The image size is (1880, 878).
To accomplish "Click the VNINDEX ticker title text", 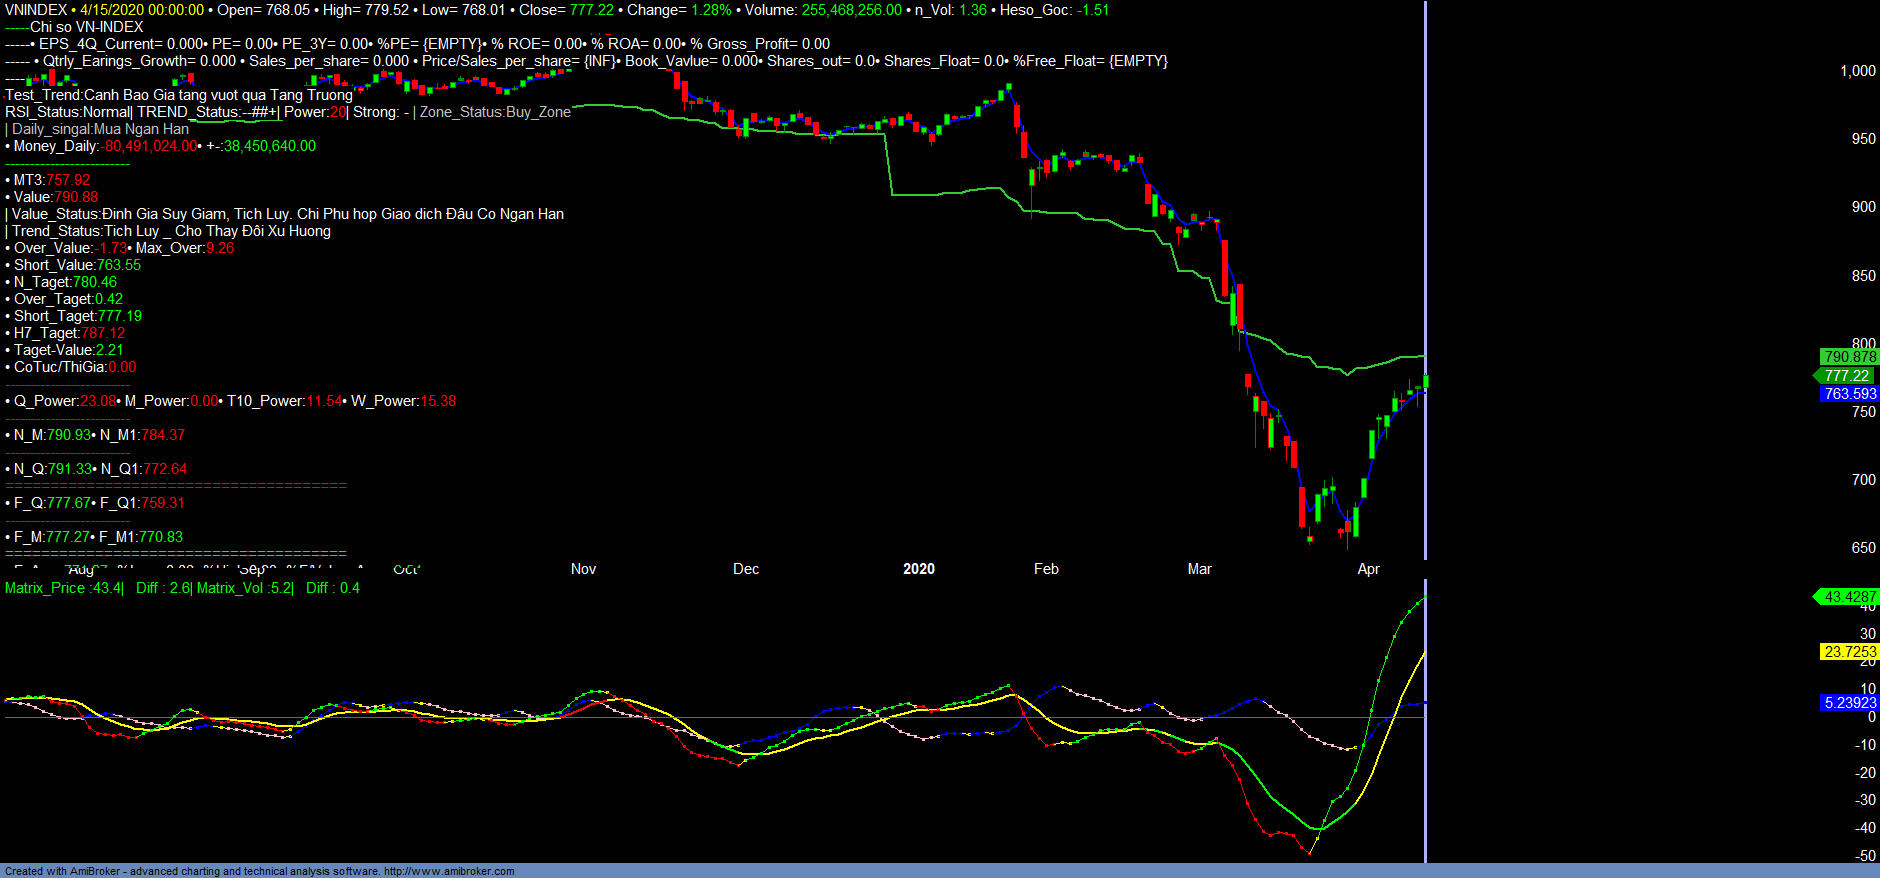I will click(36, 10).
